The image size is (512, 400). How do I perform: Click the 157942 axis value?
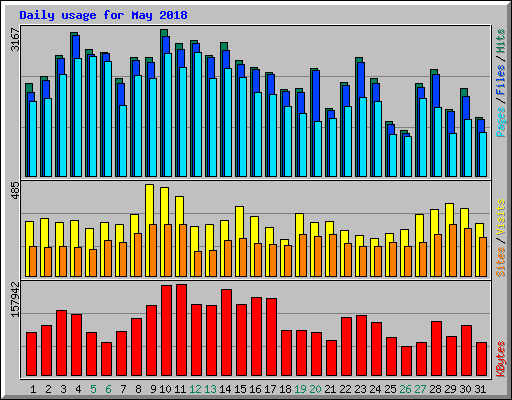point(16,299)
